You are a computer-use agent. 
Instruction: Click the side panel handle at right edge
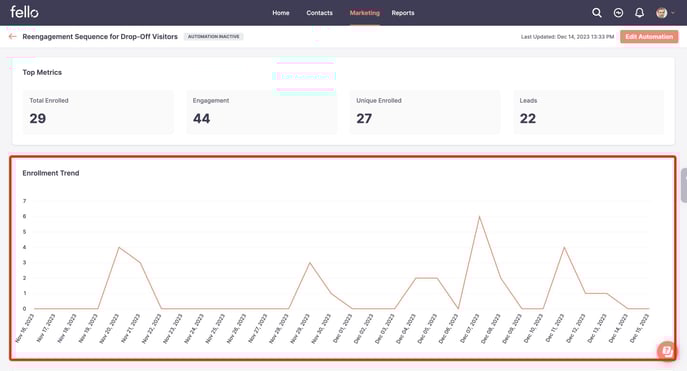click(x=684, y=185)
